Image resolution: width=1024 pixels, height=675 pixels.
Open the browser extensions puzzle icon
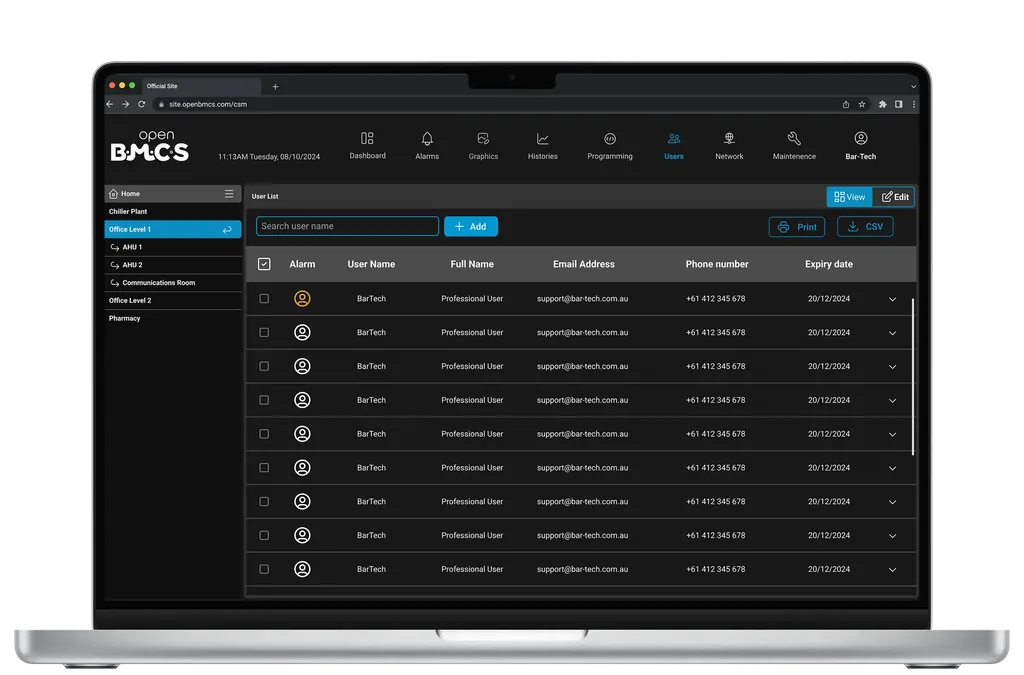[x=882, y=104]
